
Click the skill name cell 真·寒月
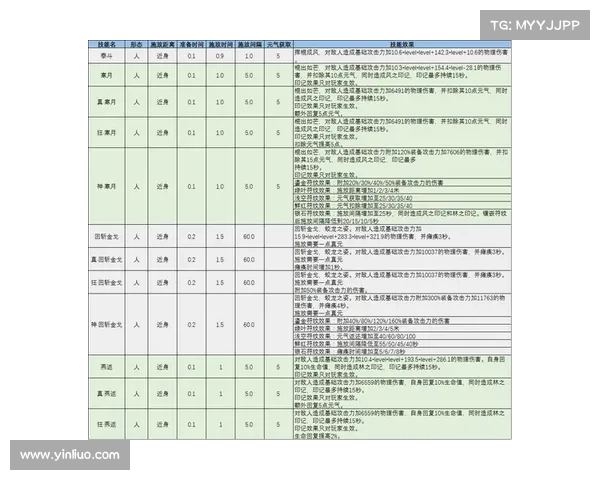point(106,102)
